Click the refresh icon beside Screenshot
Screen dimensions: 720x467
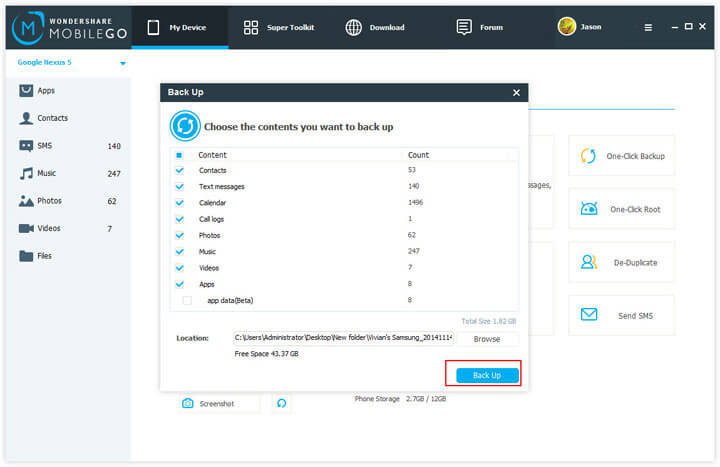281,403
